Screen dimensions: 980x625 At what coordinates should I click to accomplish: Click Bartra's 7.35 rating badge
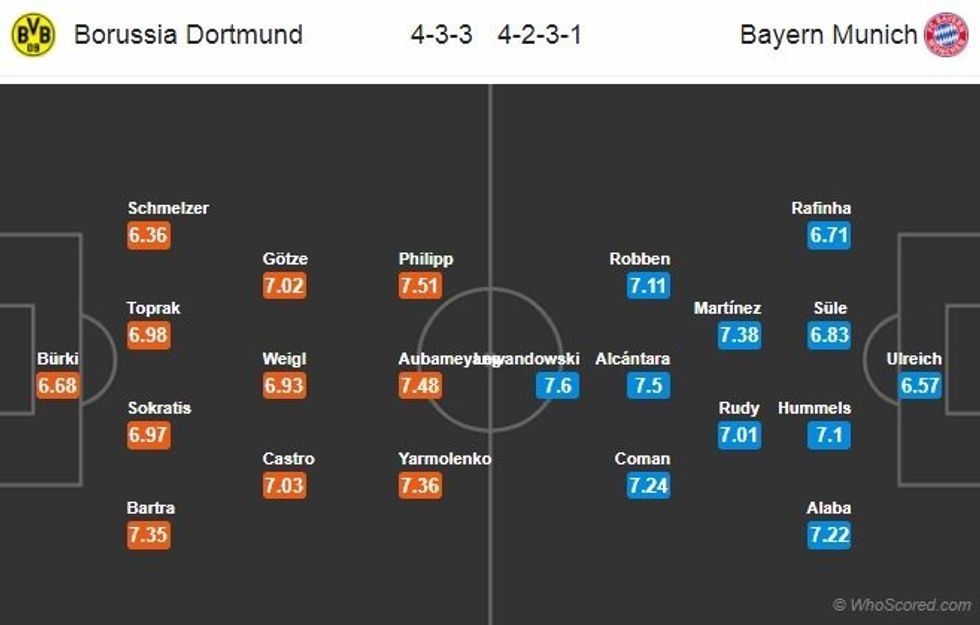point(148,535)
